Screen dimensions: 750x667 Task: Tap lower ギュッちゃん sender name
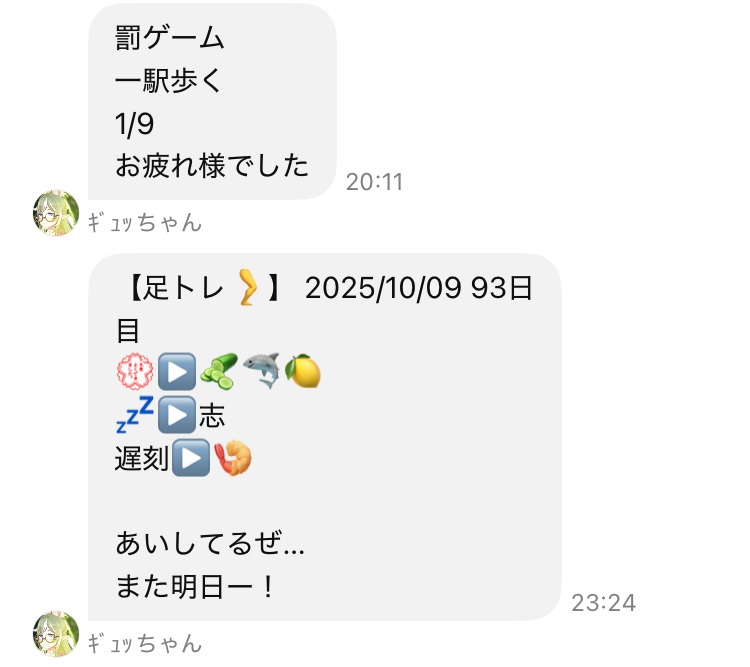tap(145, 644)
